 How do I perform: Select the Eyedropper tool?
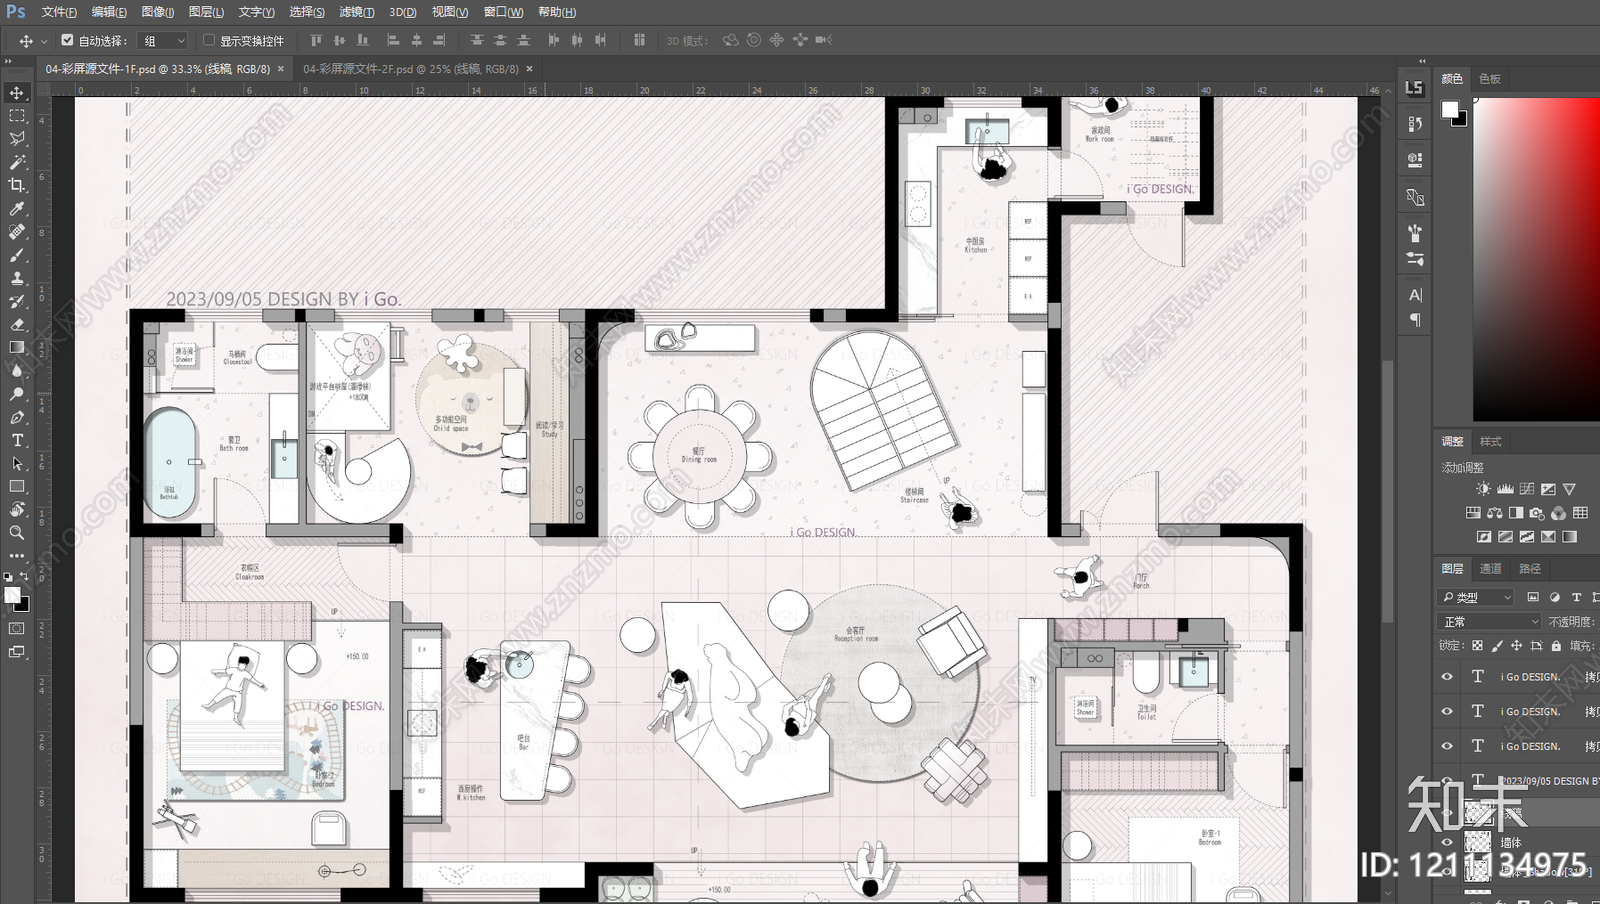point(17,209)
